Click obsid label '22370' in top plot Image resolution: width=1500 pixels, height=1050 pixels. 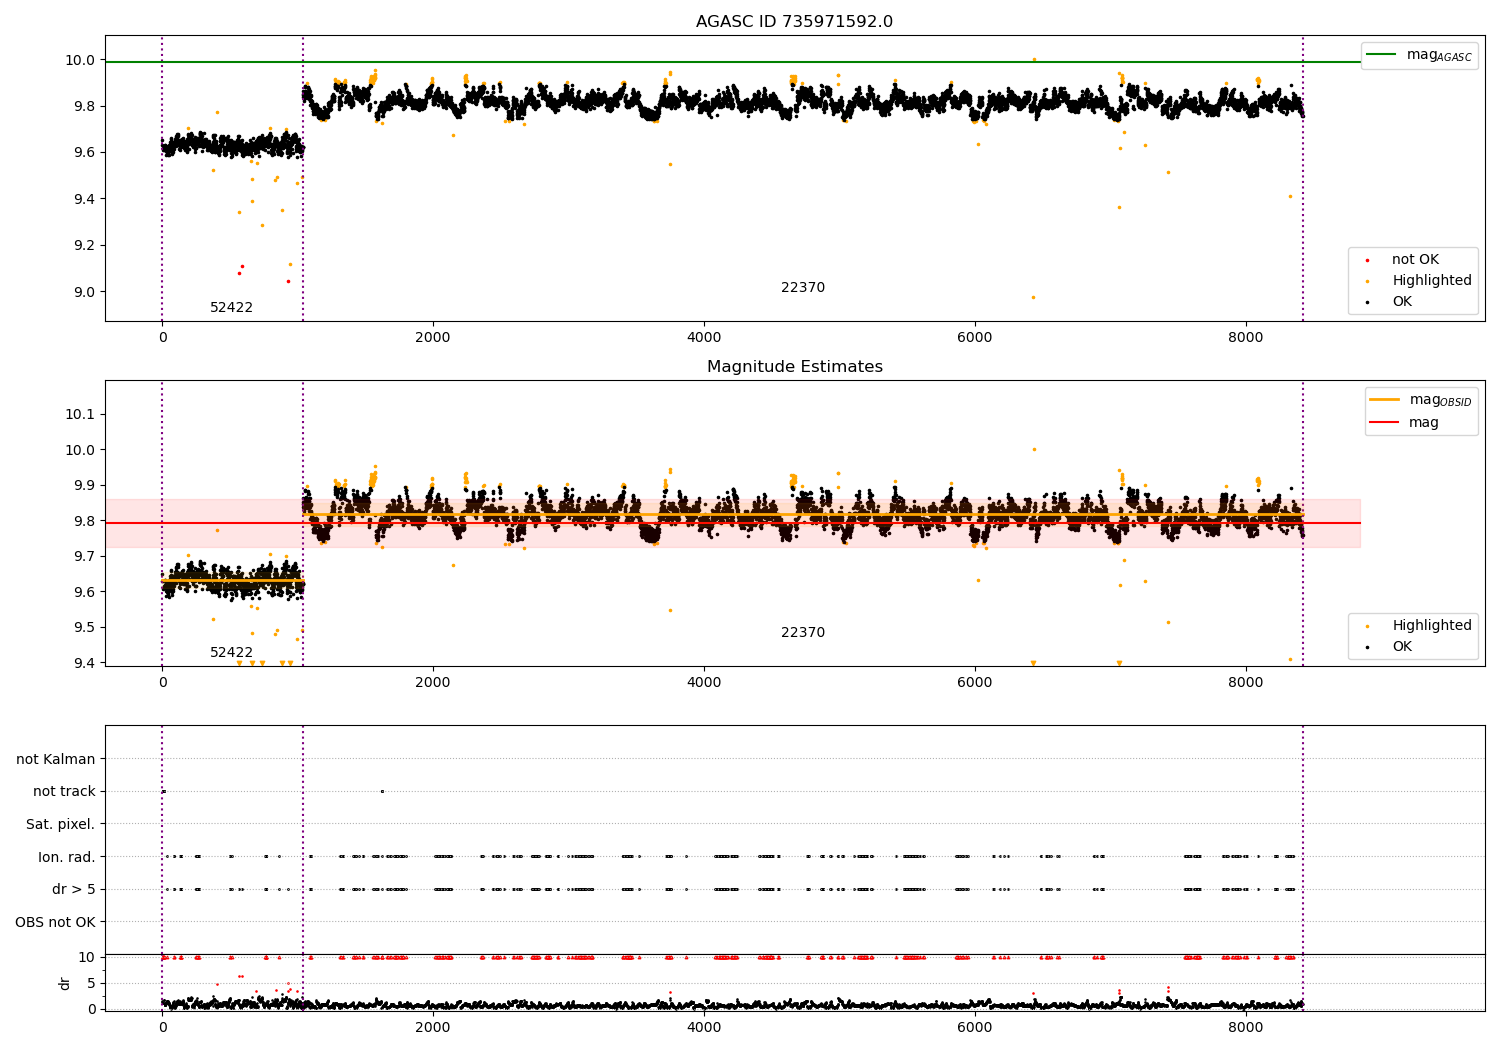(x=803, y=288)
